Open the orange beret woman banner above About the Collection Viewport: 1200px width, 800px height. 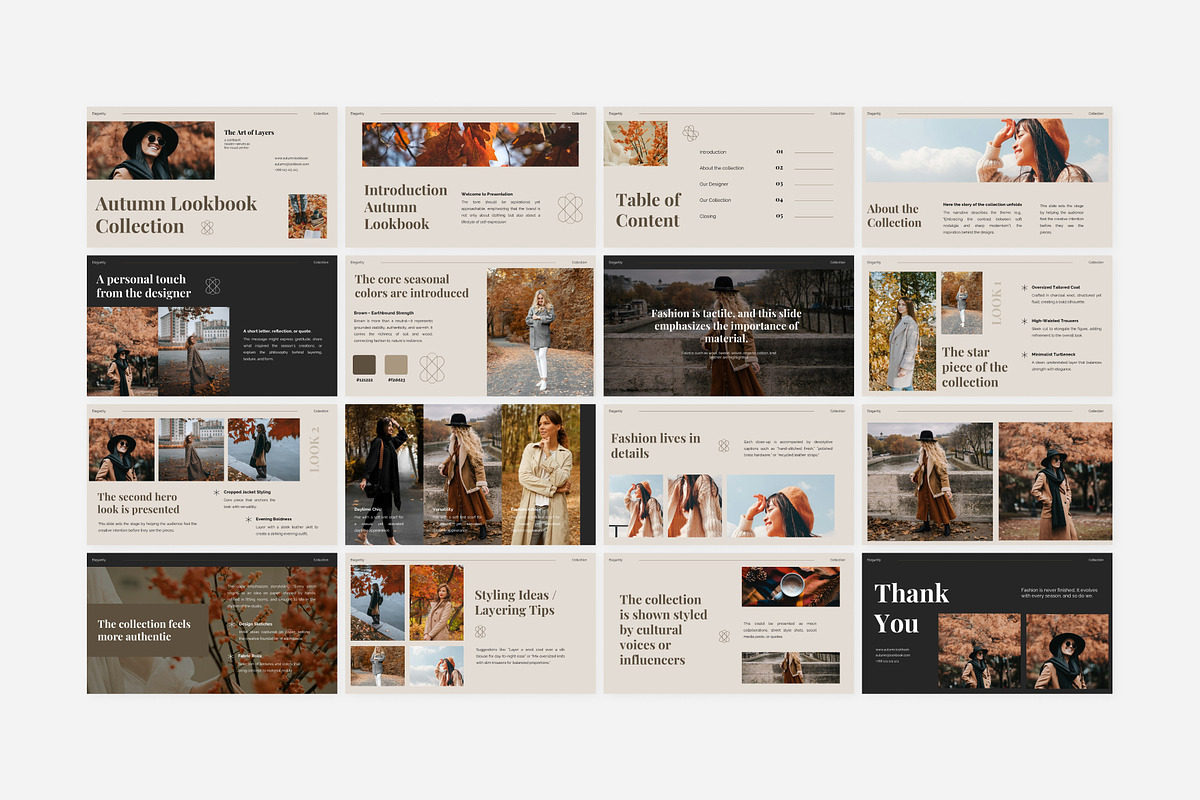coord(987,150)
